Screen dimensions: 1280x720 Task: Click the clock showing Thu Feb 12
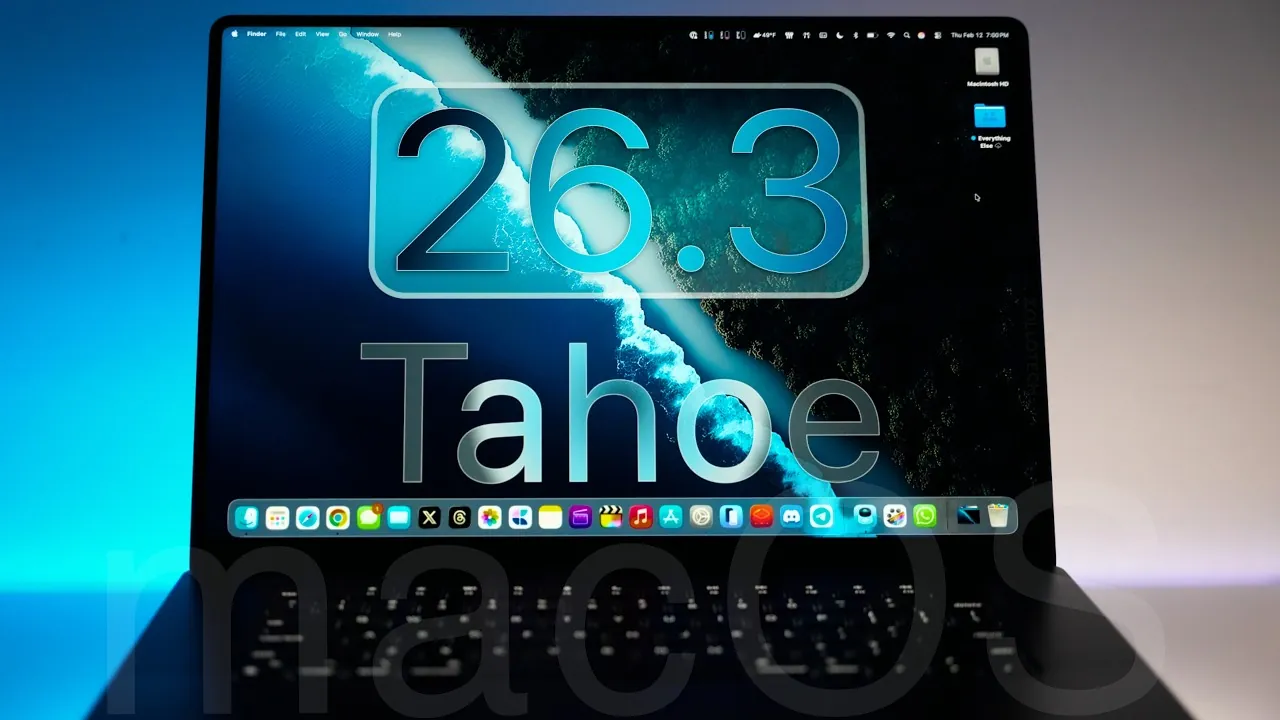click(x=965, y=33)
